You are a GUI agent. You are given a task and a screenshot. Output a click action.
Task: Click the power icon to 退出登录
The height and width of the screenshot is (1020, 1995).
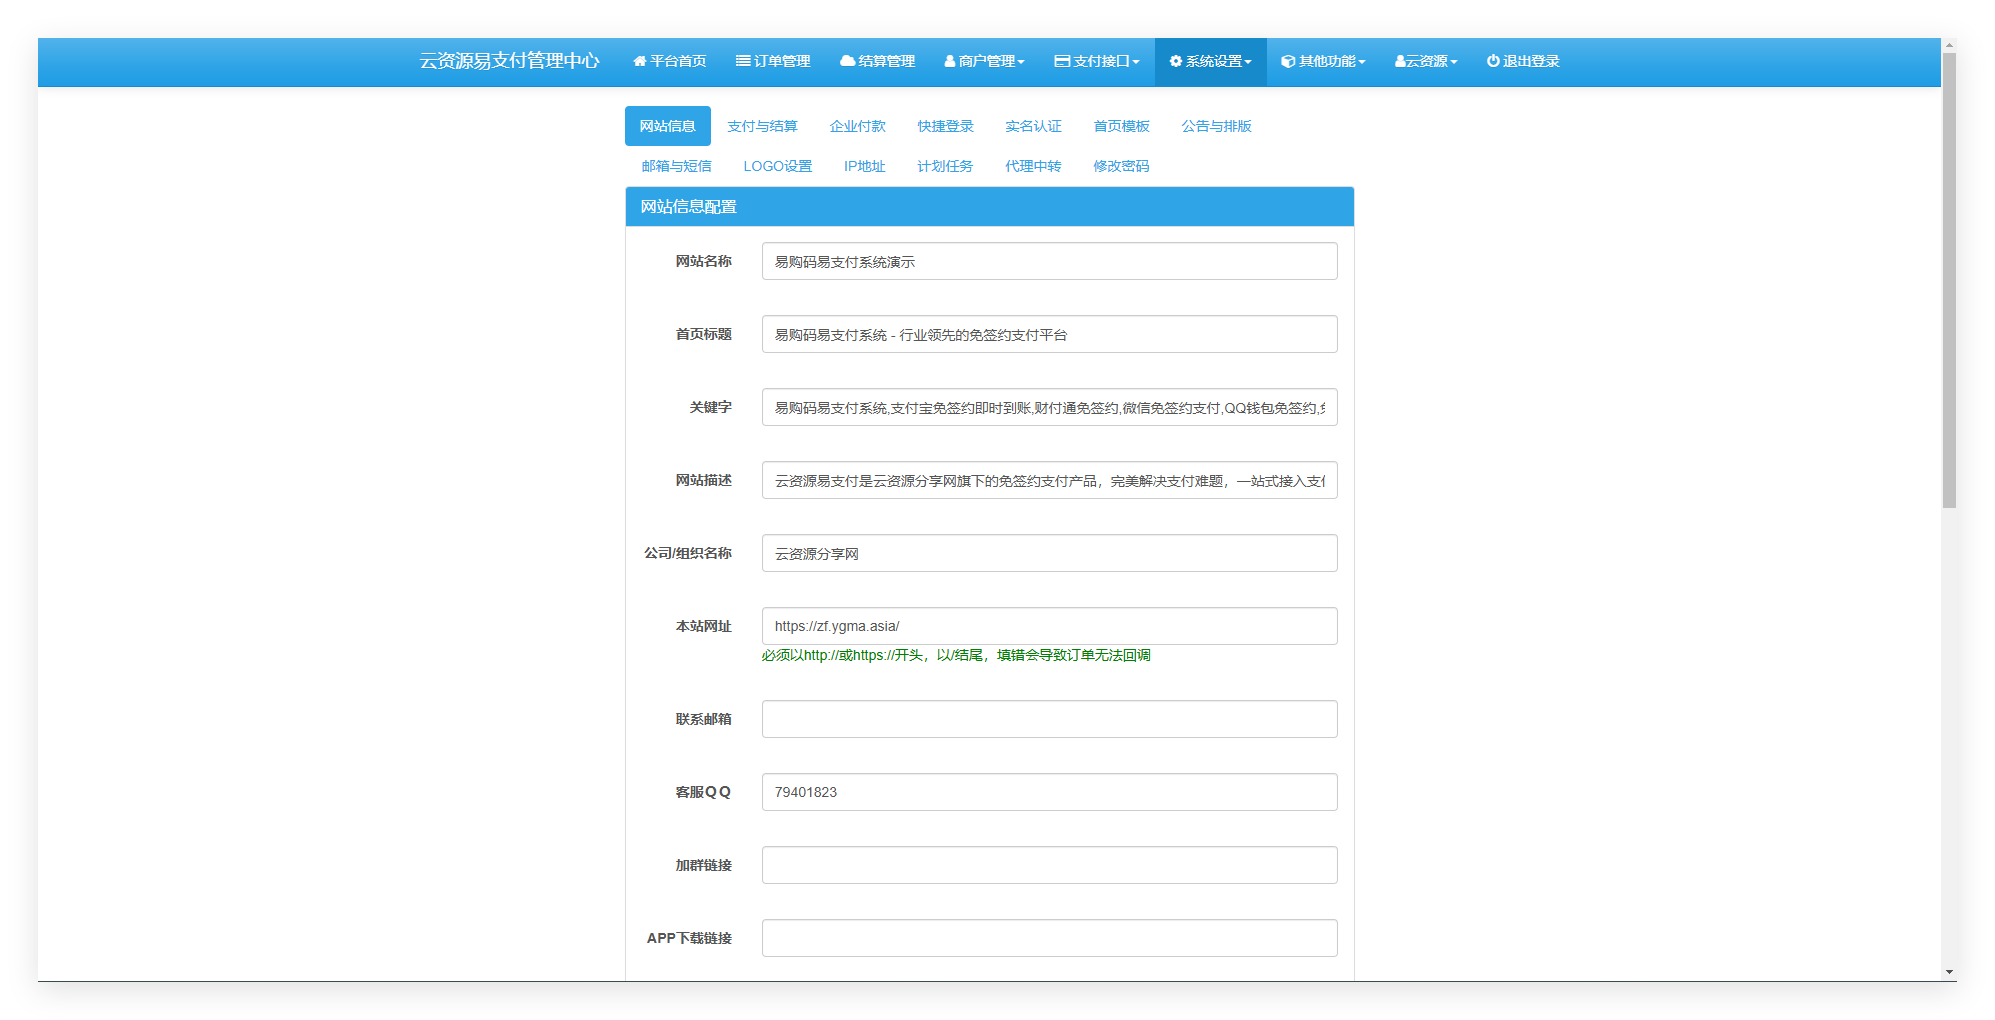click(x=1492, y=62)
